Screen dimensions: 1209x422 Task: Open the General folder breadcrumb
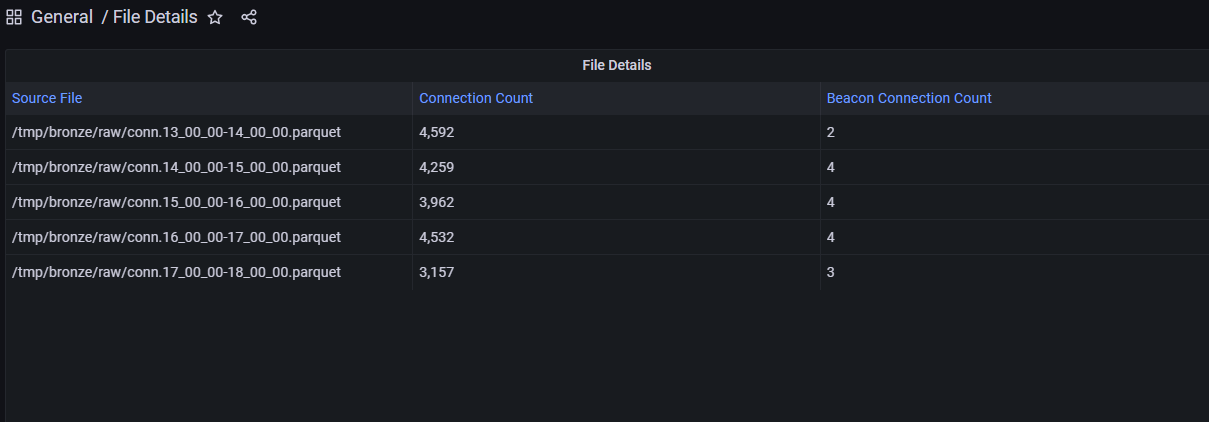pos(62,17)
